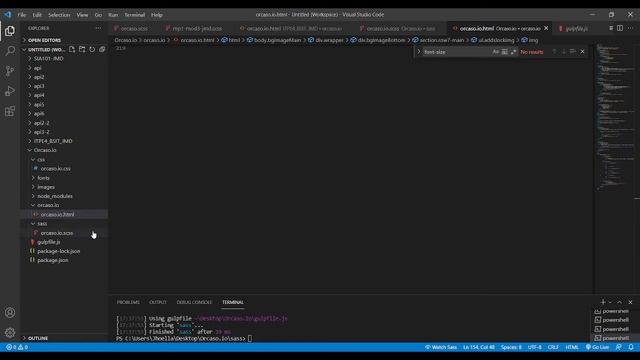Screen dimensions: 640x360
Task: Open the Selection menu
Action: (59, 15)
